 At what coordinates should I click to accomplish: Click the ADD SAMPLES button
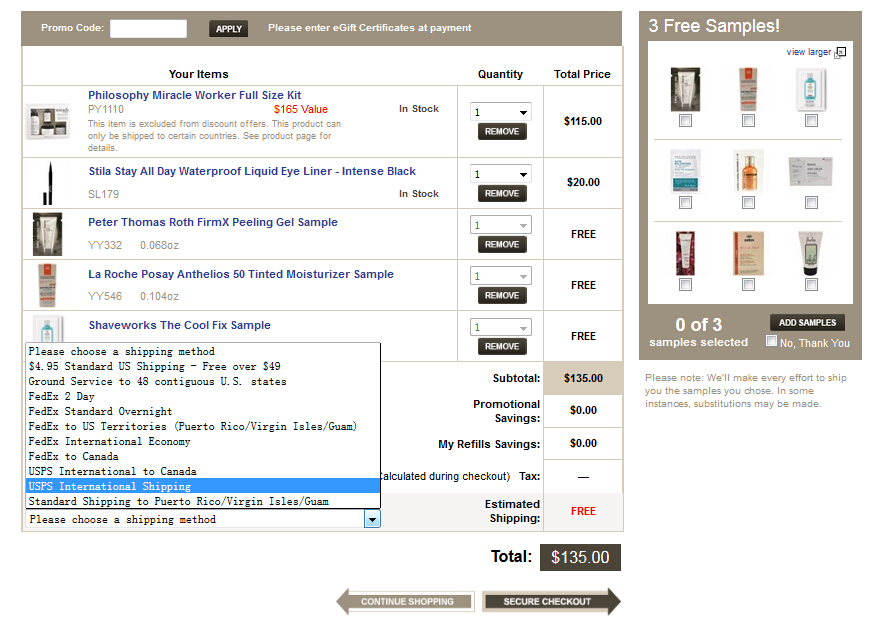[807, 323]
